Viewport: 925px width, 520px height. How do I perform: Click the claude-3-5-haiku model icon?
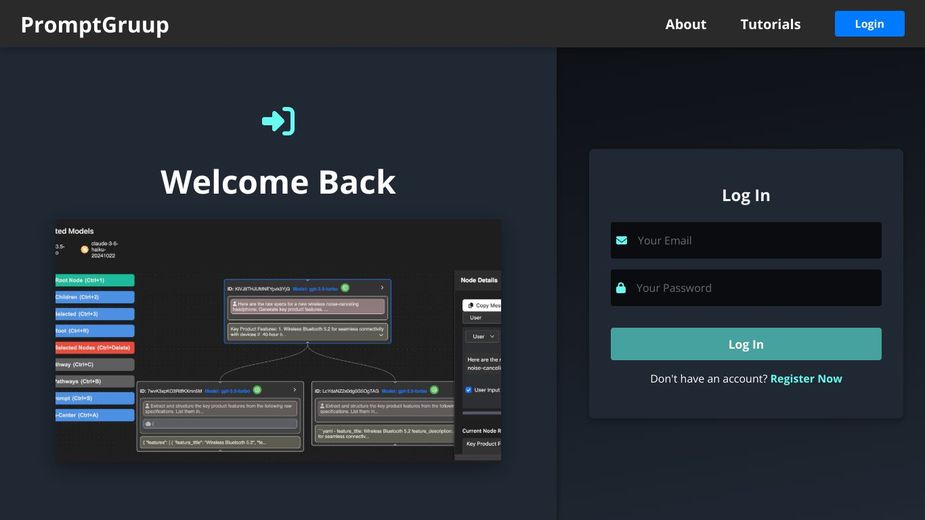point(85,249)
